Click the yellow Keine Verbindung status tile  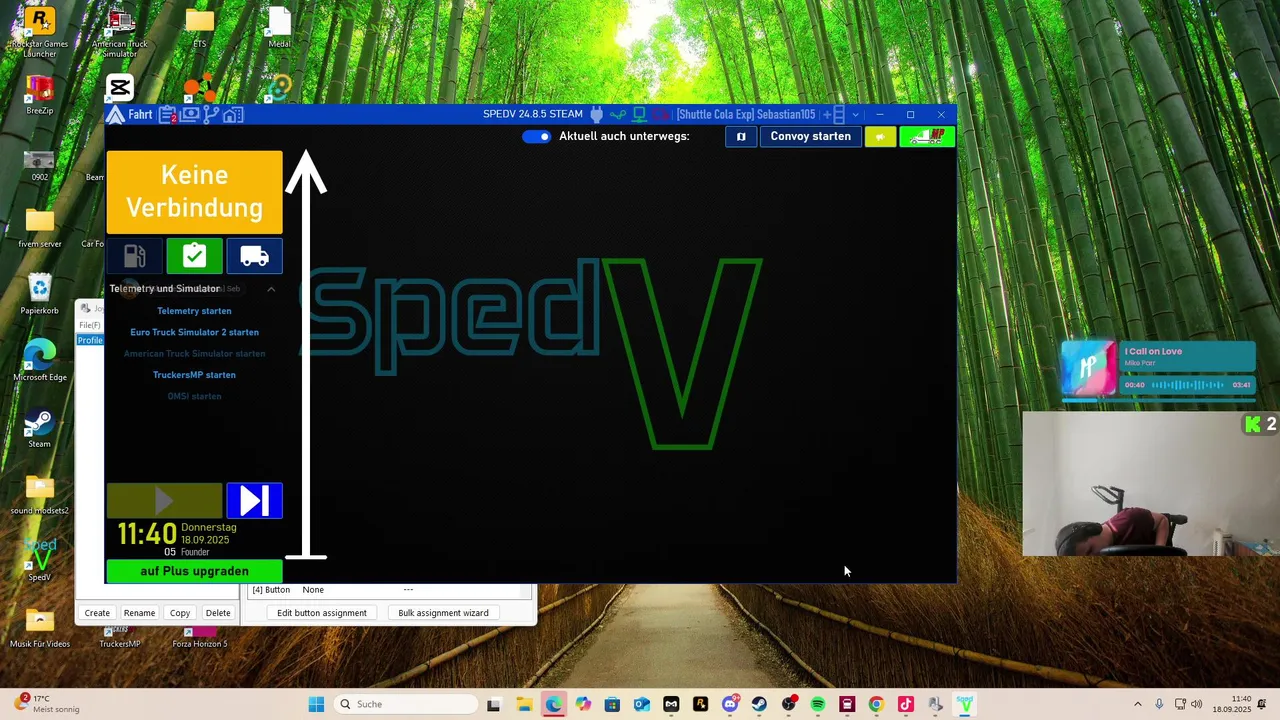click(195, 192)
